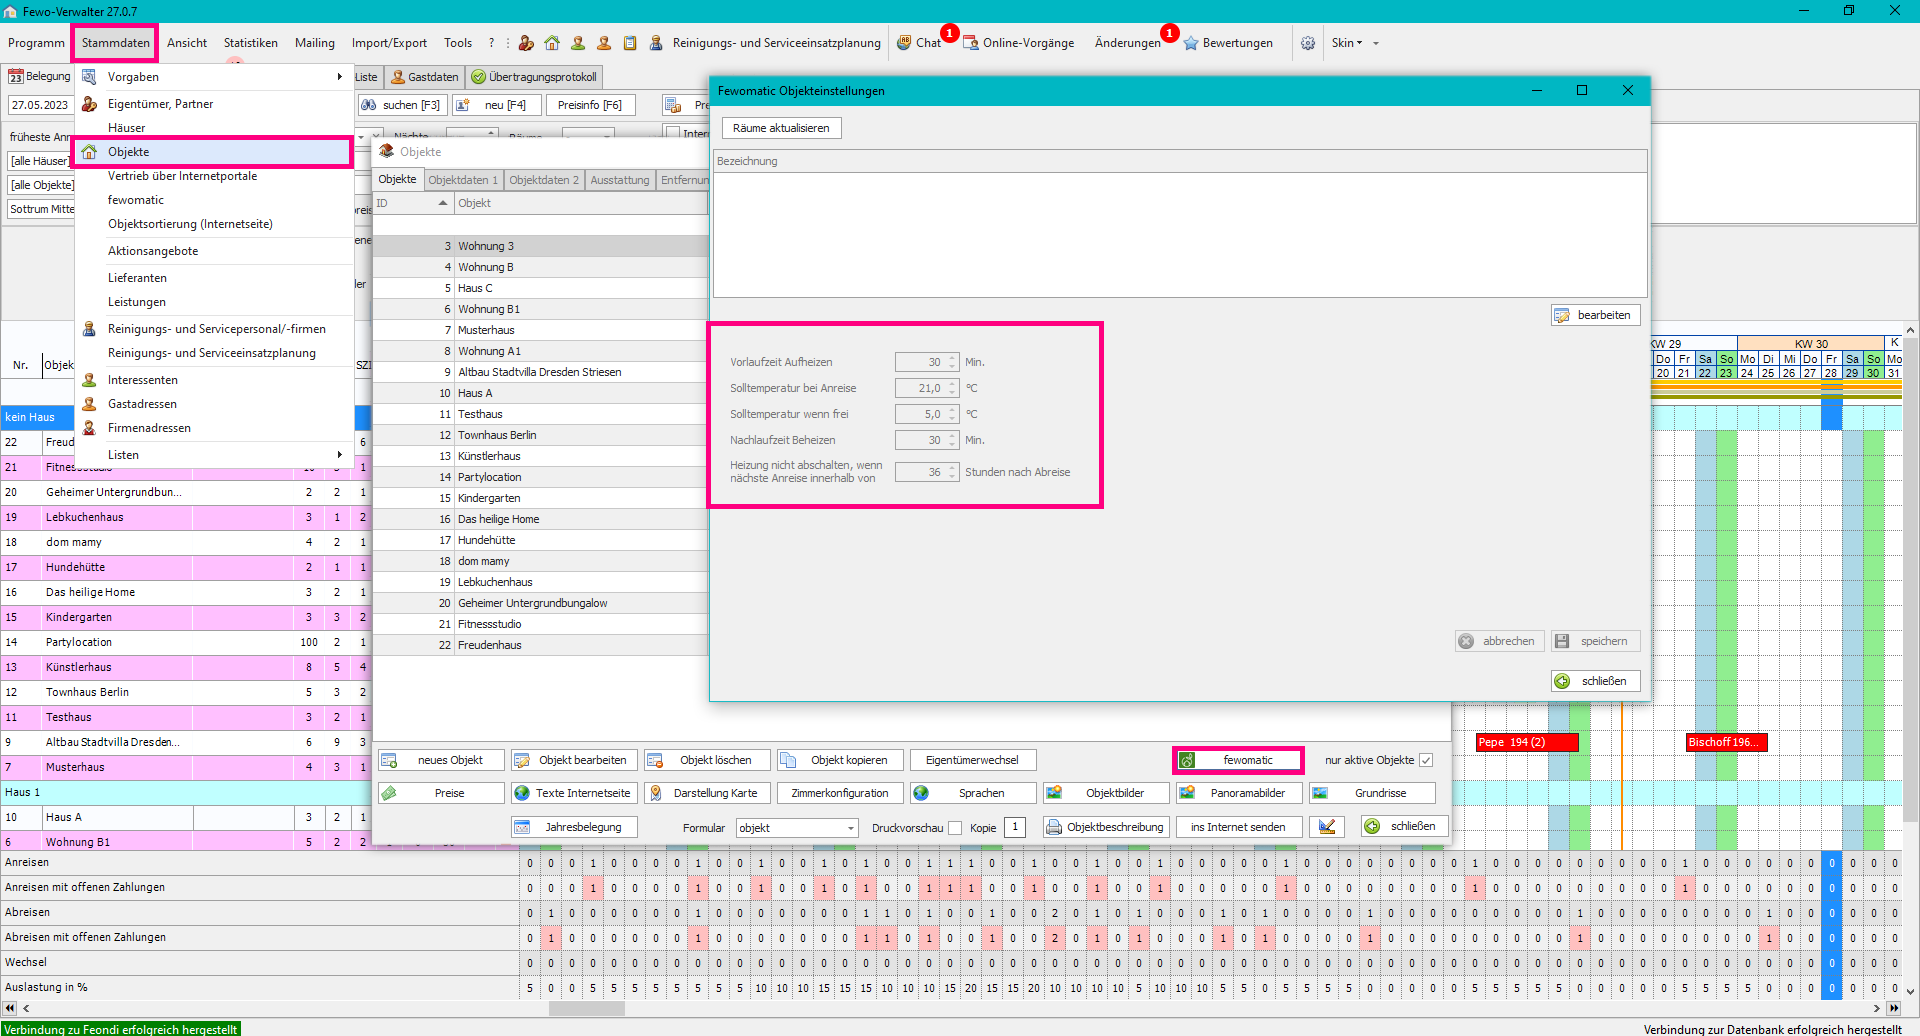Screen dimensions: 1920x1036
Task: Click the cleaning staff icon before Reinigungs- und Serviceeinsatzplanung
Action: (656, 43)
